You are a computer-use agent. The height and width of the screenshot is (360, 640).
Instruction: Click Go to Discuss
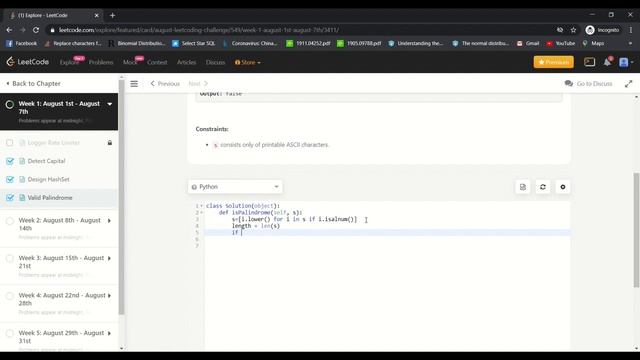click(588, 84)
